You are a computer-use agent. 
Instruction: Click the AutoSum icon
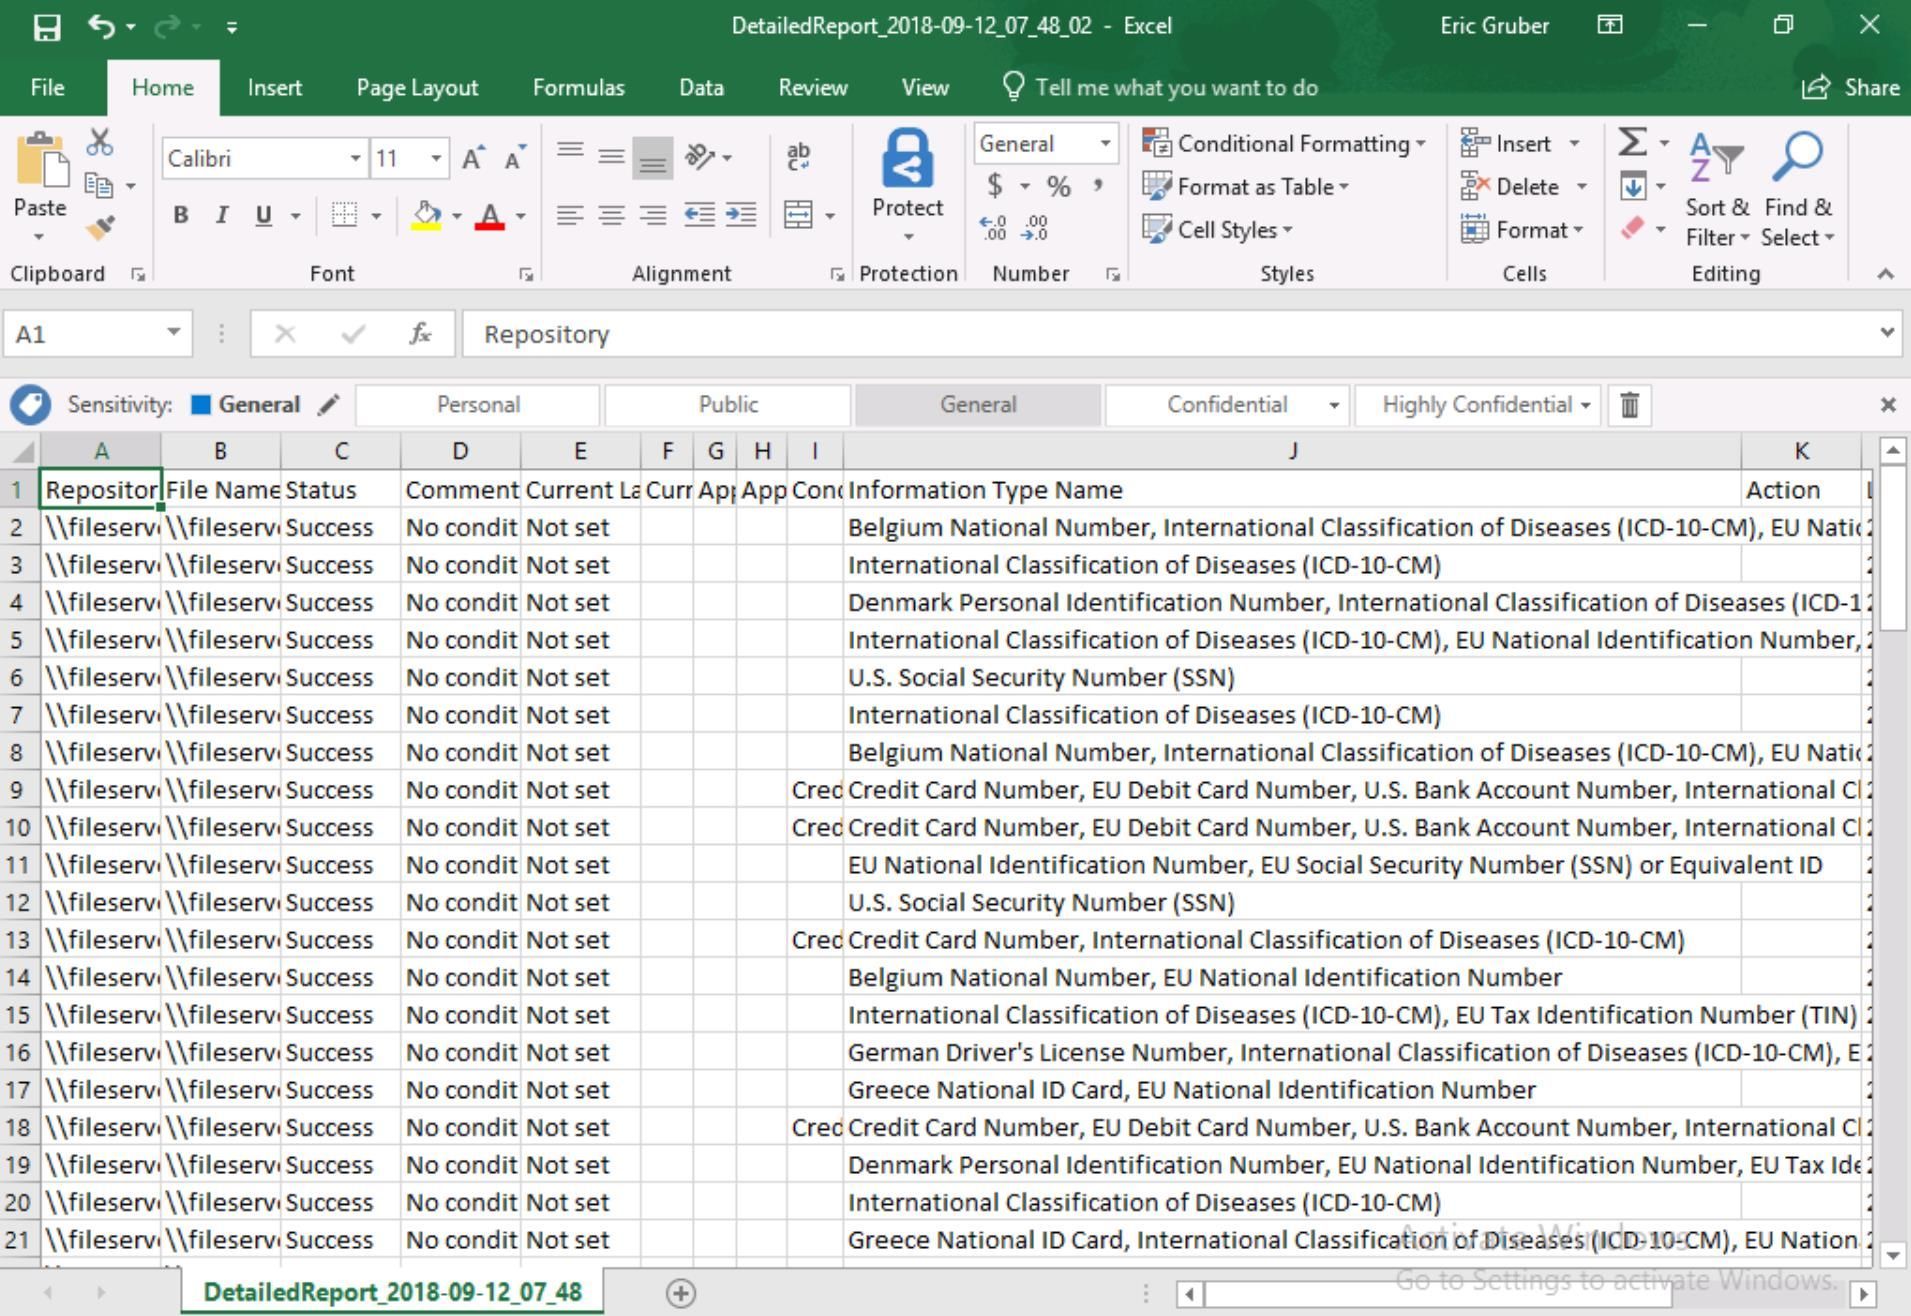click(x=1632, y=142)
